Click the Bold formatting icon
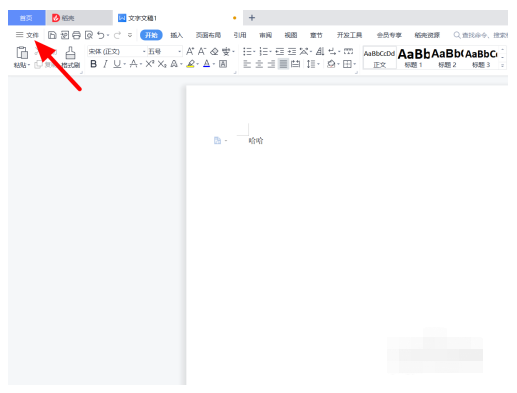The width and height of the screenshot is (517, 393). 94,64
